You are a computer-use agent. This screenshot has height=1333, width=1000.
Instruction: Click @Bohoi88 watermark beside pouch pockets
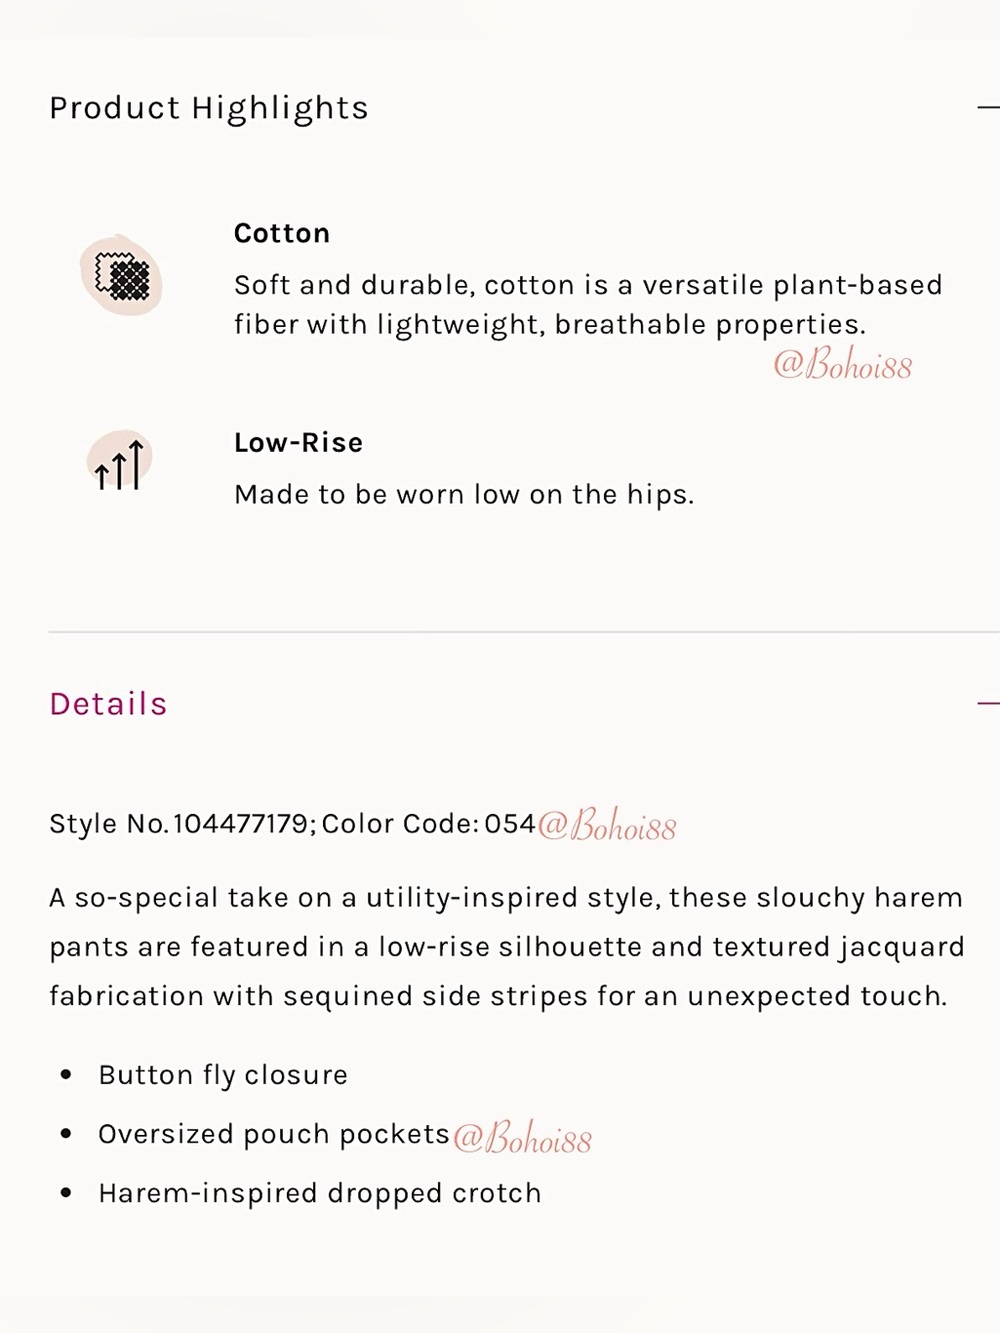(522, 1138)
